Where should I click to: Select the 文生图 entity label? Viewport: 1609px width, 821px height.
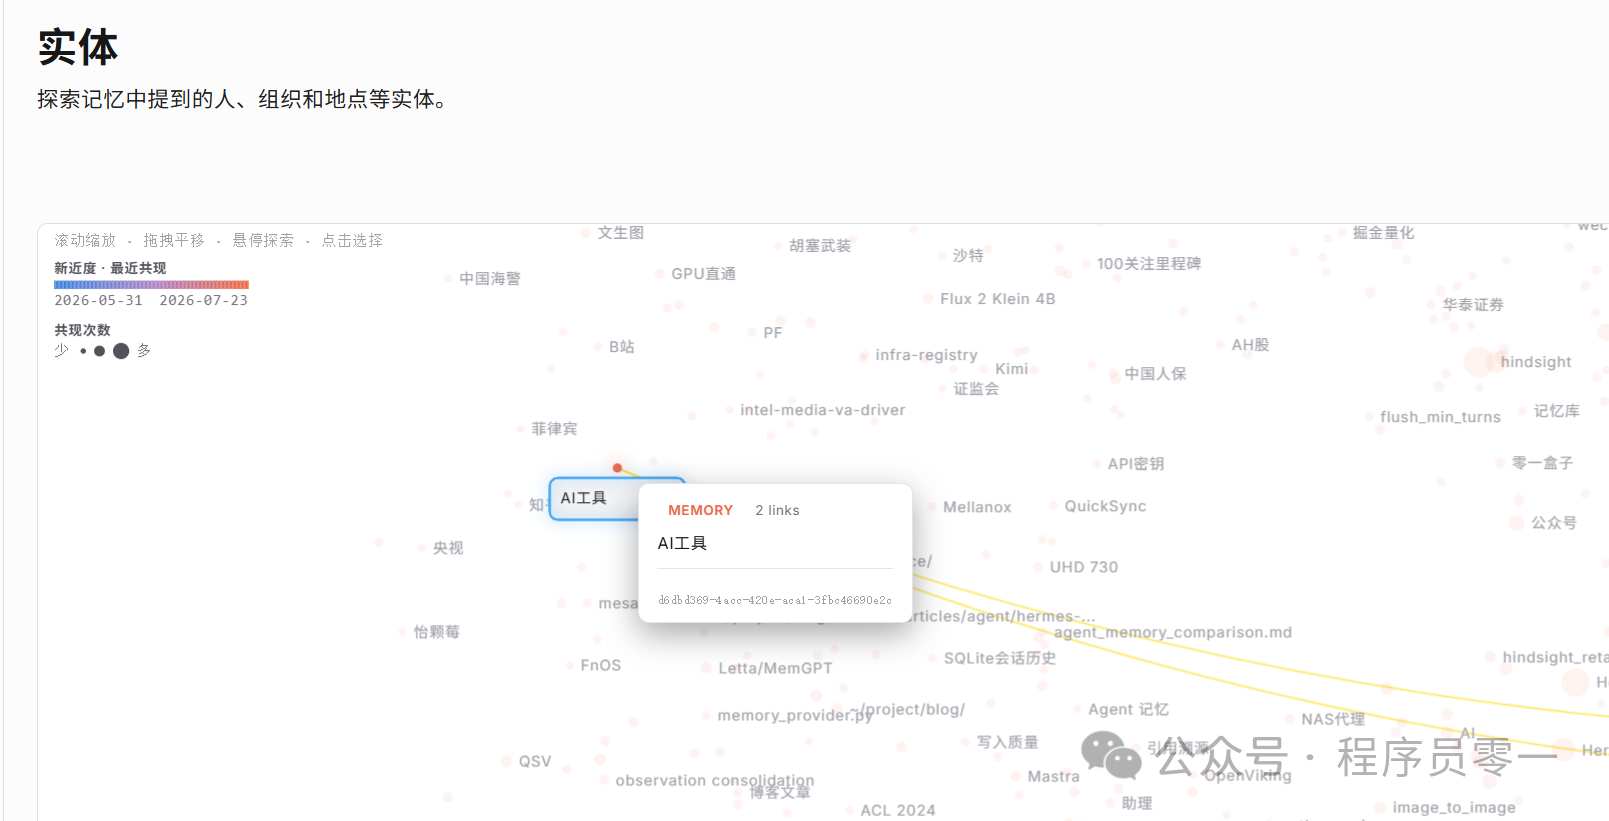621,233
